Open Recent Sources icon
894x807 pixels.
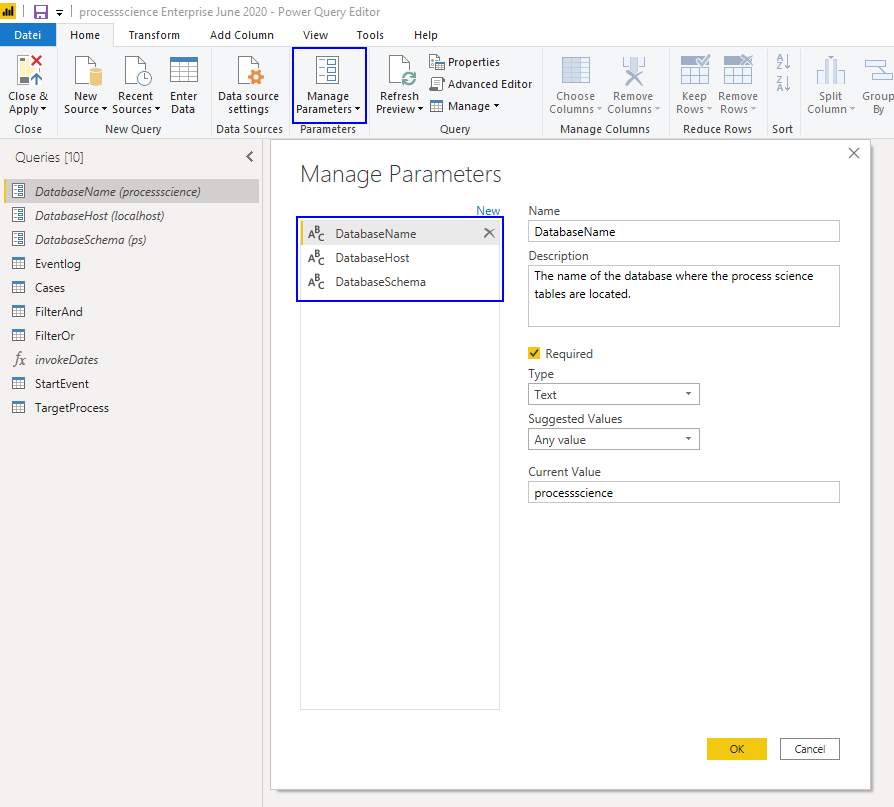(x=137, y=71)
